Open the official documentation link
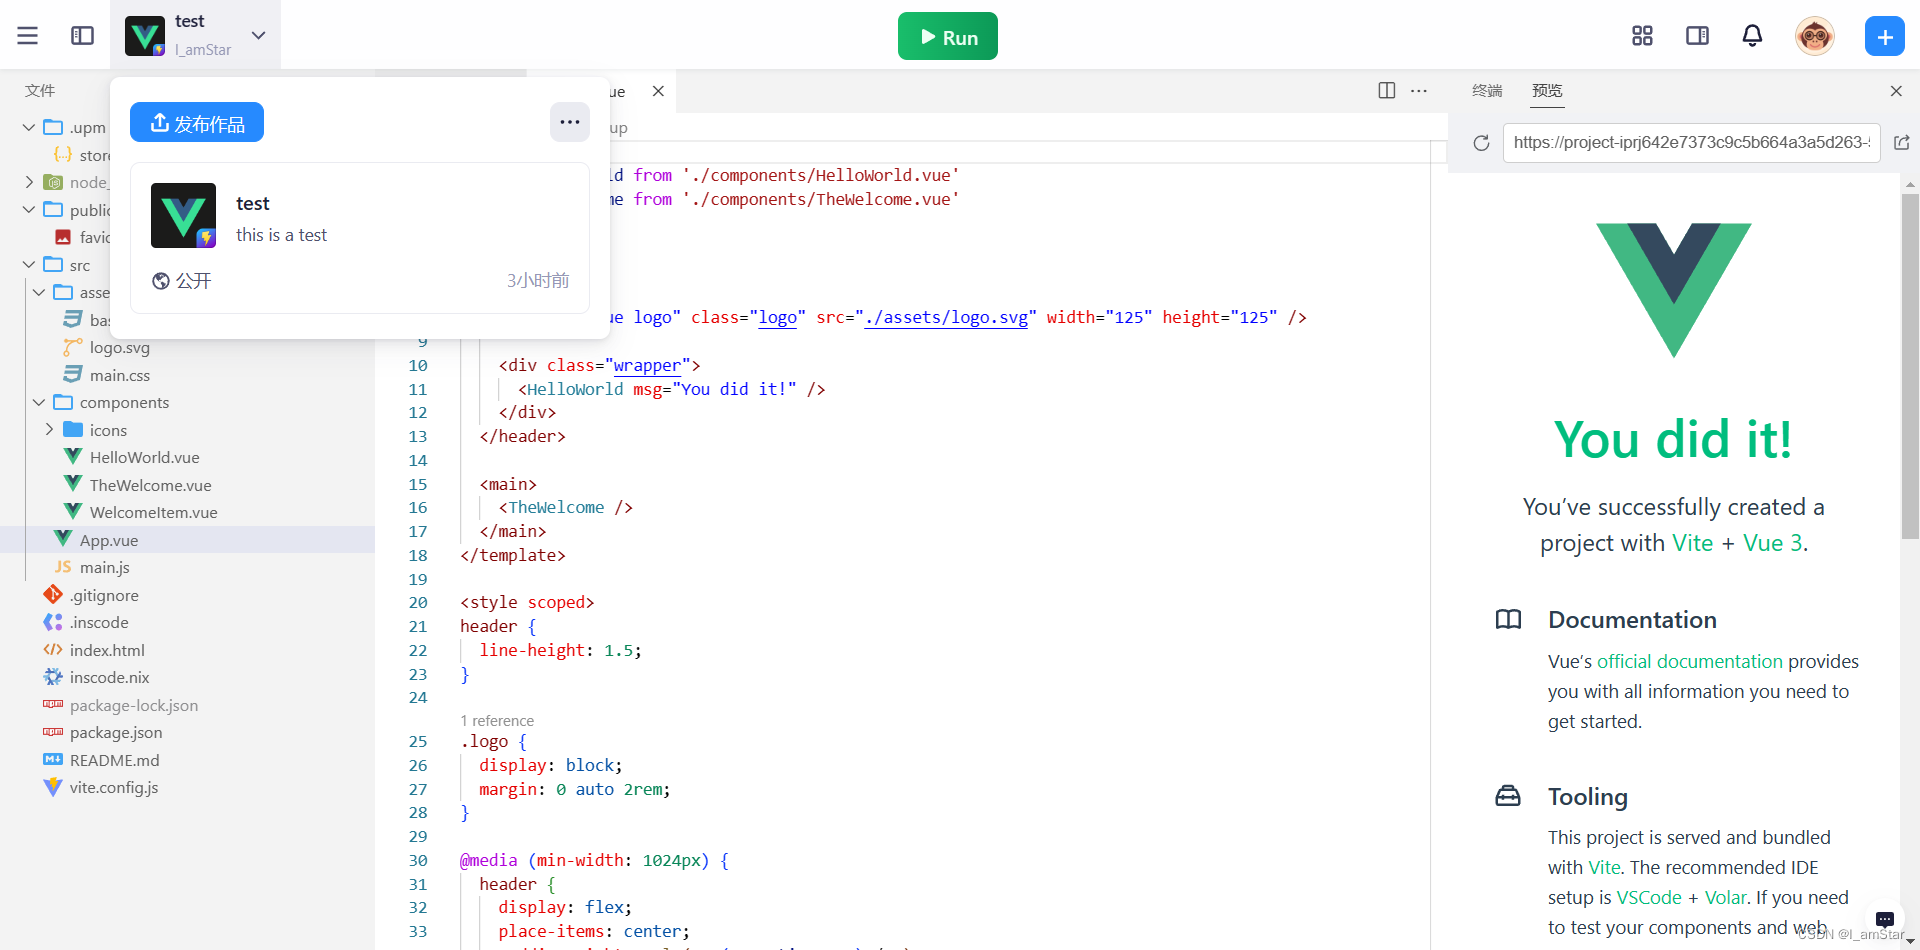 [1690, 661]
